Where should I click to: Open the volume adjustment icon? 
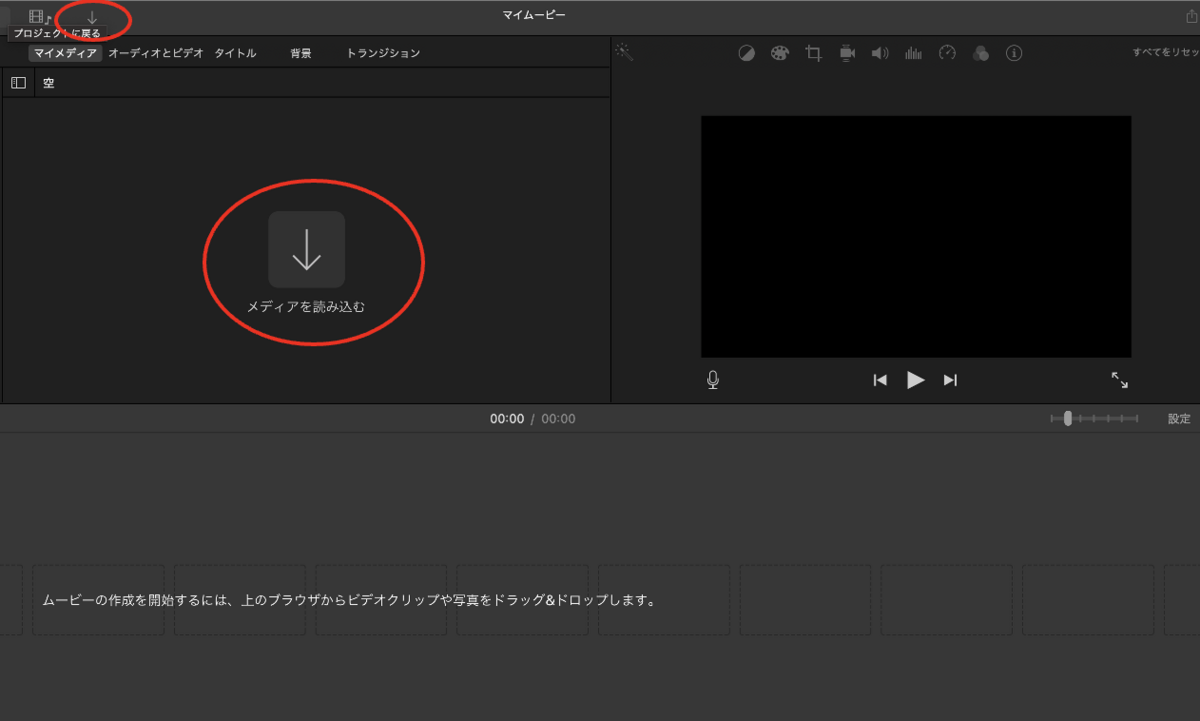click(880, 53)
